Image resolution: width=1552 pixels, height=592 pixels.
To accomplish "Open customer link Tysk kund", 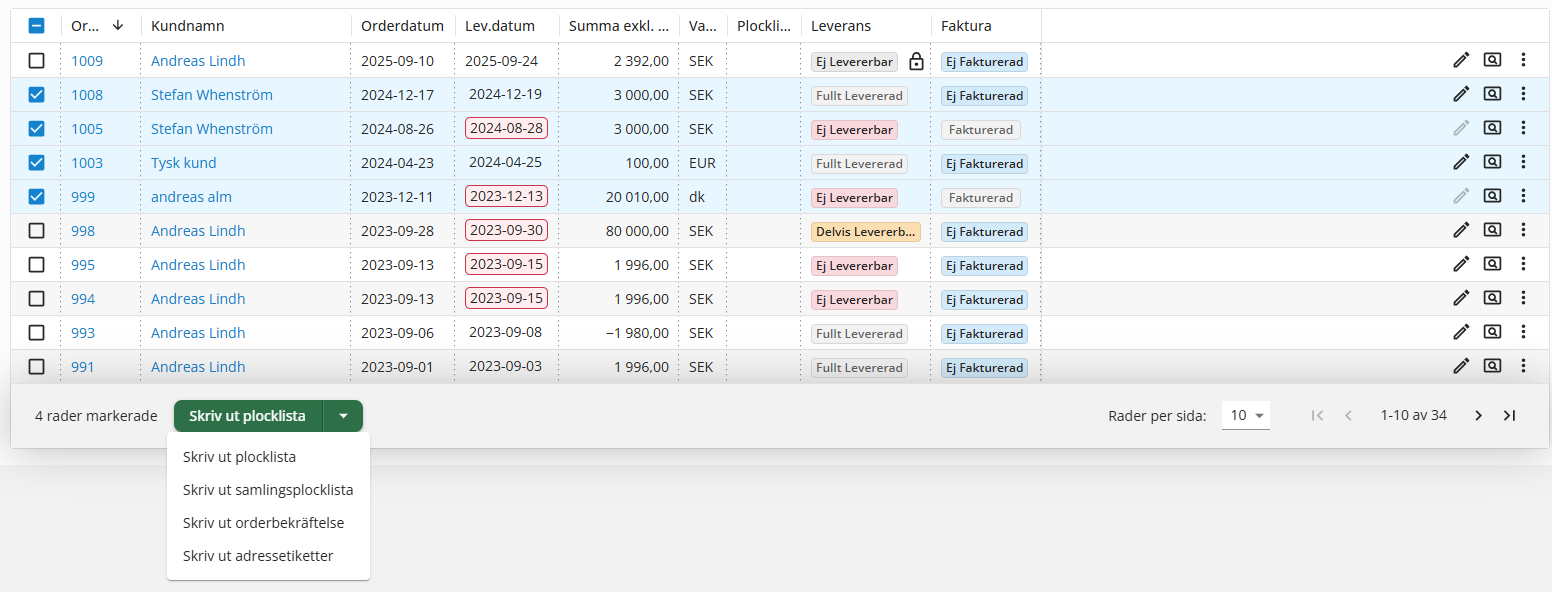I will pyautogui.click(x=184, y=163).
